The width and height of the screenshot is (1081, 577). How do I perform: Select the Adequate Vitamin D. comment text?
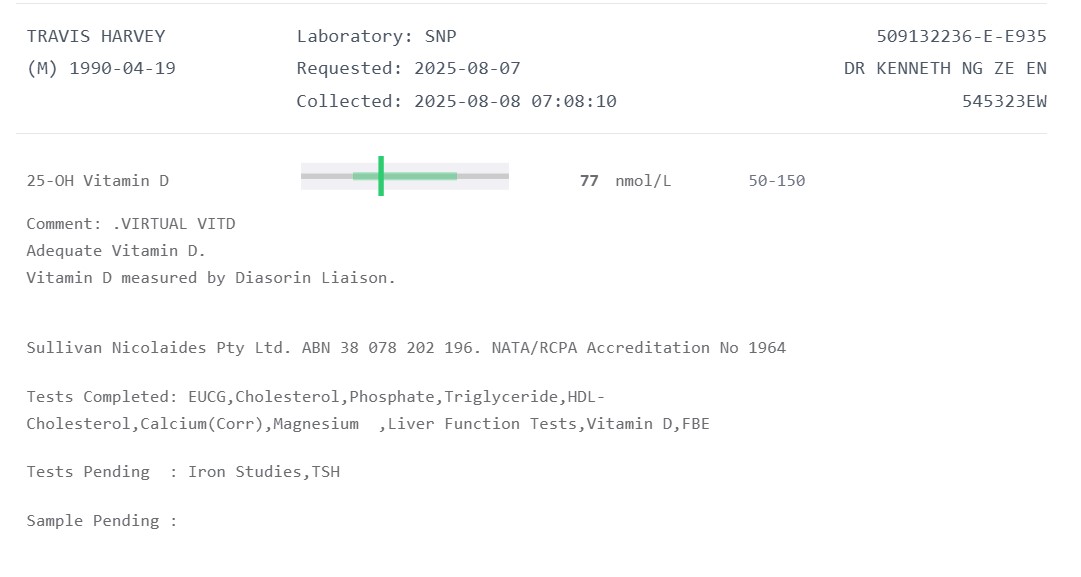point(116,251)
